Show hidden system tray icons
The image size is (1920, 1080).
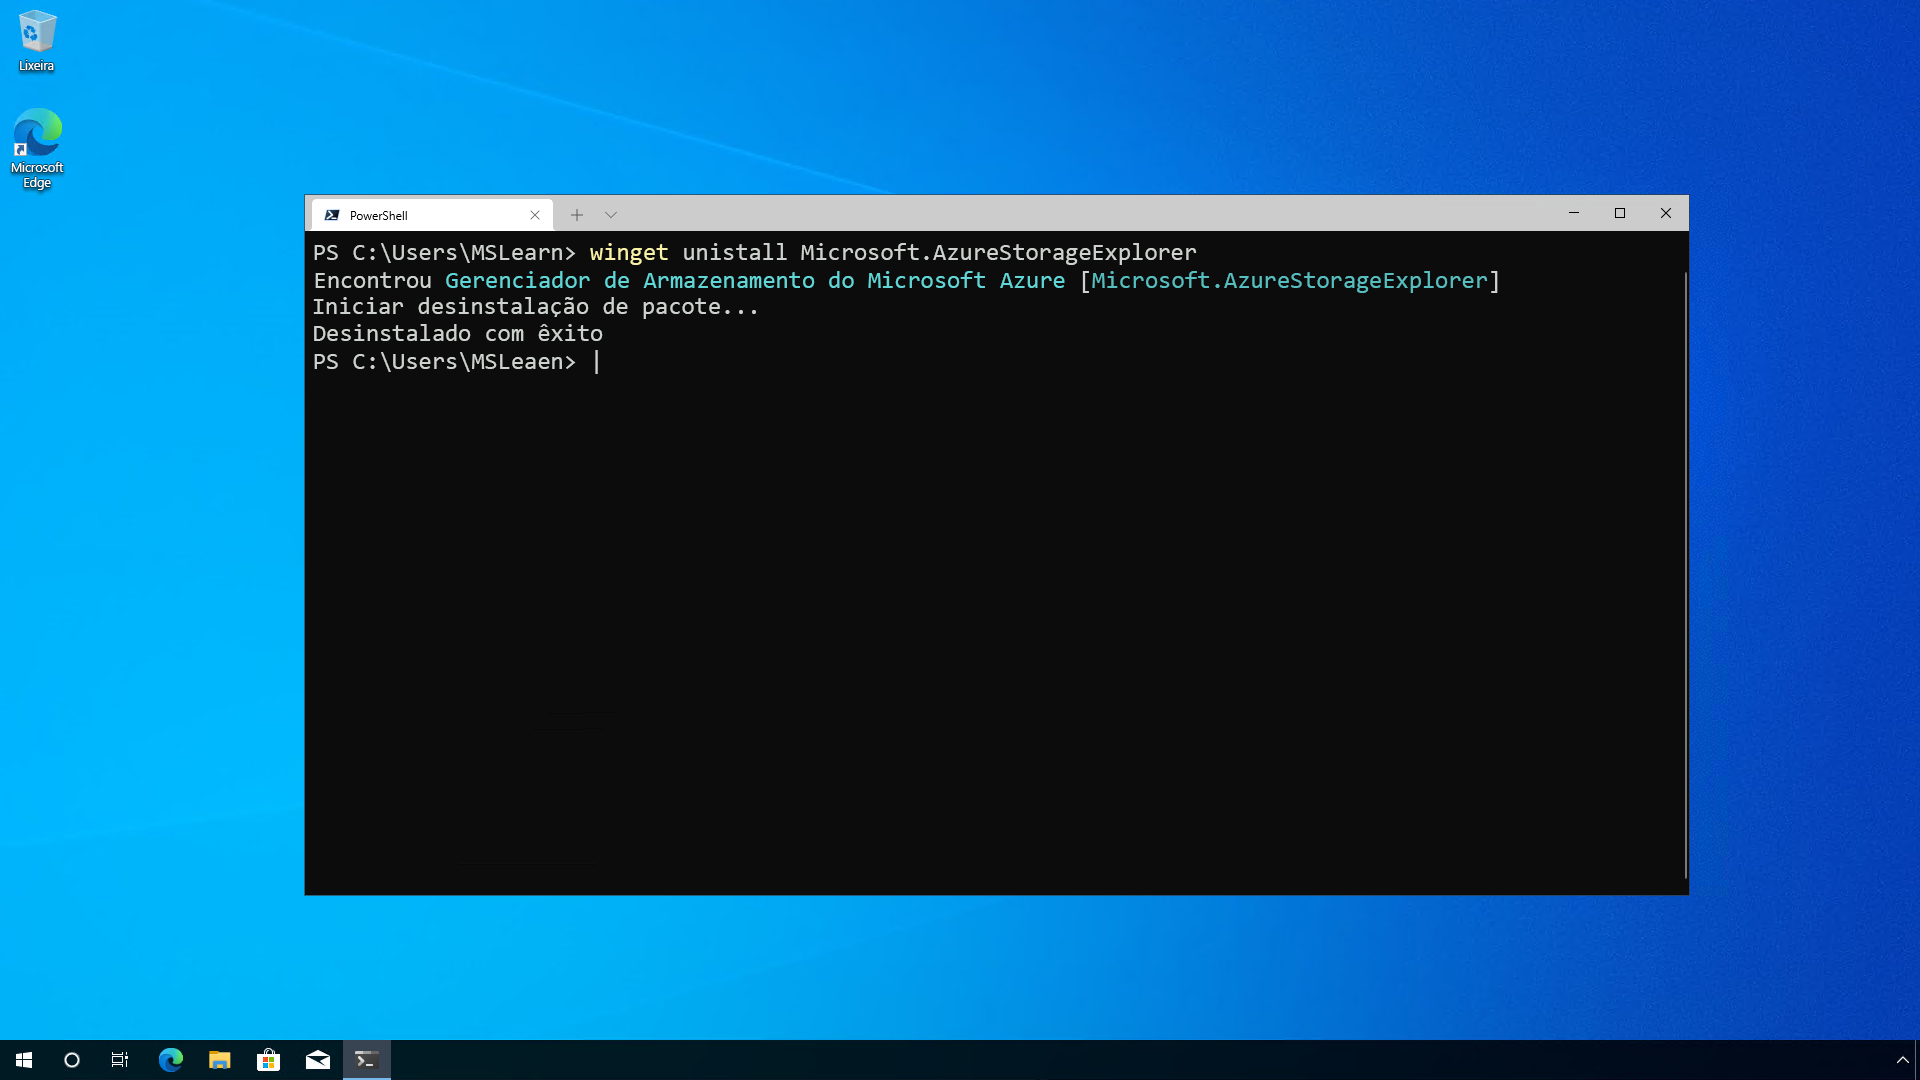click(x=1902, y=1060)
